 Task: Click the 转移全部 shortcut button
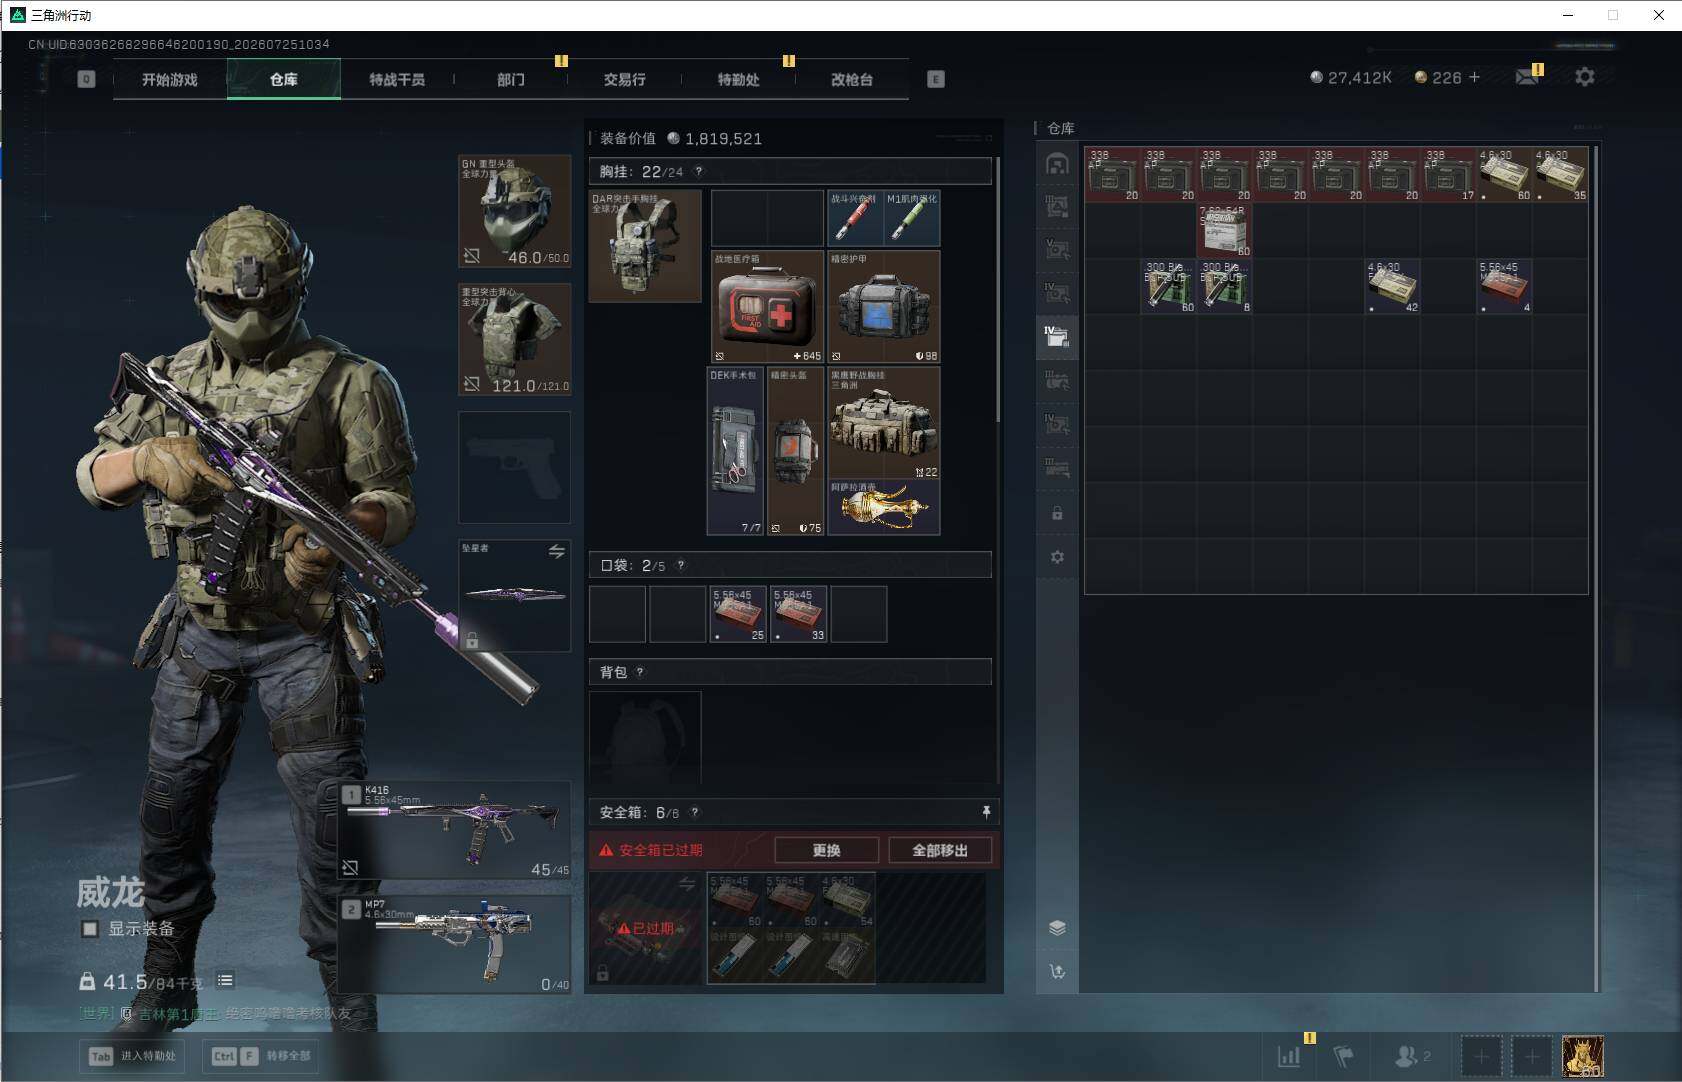tap(263, 1056)
